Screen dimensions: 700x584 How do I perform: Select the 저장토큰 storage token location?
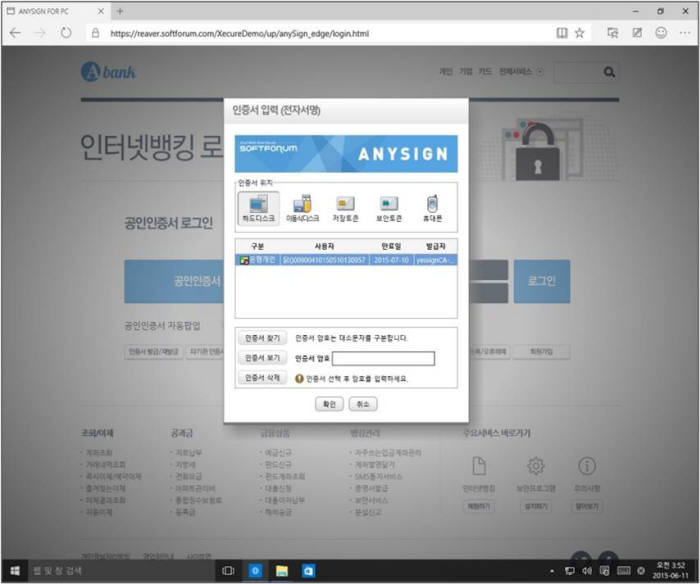click(346, 209)
